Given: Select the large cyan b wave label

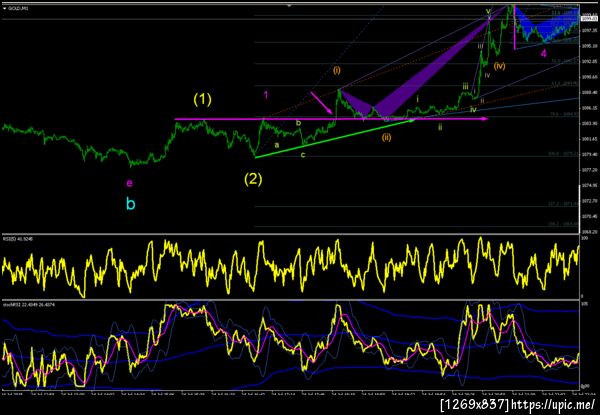Looking at the screenshot, I should click(x=130, y=204).
